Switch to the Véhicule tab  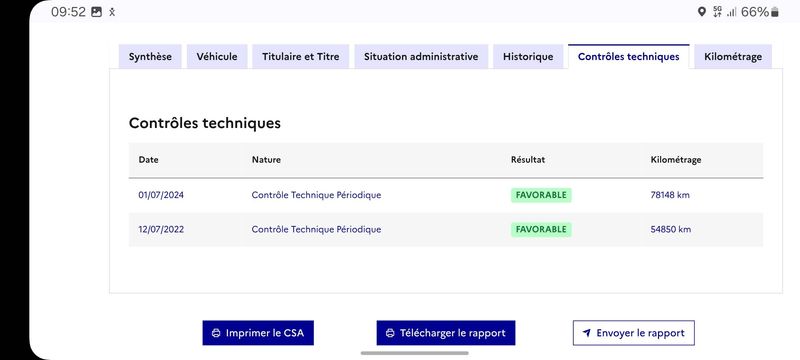(217, 57)
